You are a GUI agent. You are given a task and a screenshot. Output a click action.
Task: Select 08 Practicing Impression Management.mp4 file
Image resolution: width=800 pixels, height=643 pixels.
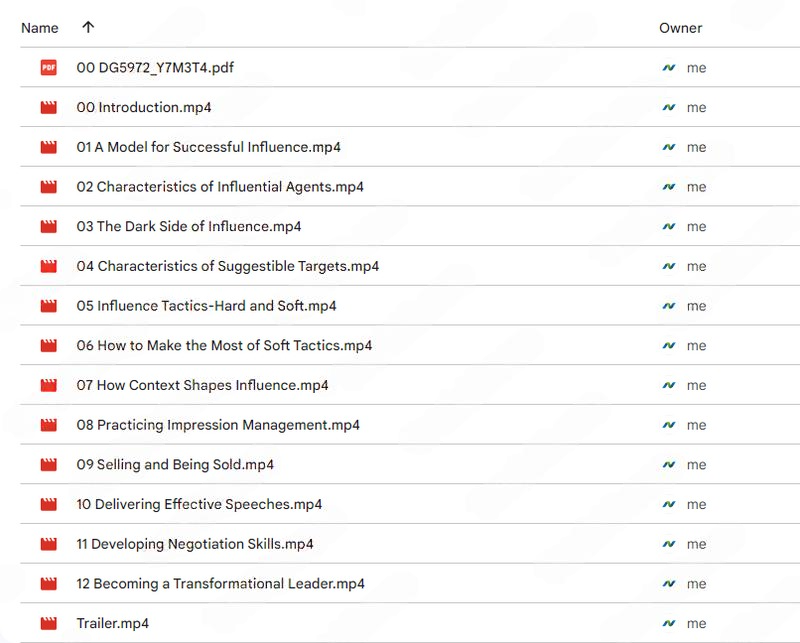click(218, 425)
